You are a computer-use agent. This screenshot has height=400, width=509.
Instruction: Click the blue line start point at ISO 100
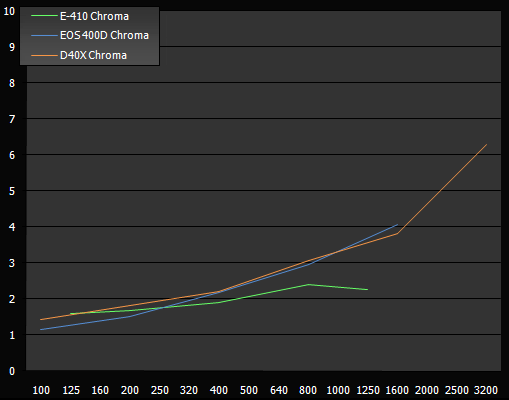[41, 330]
